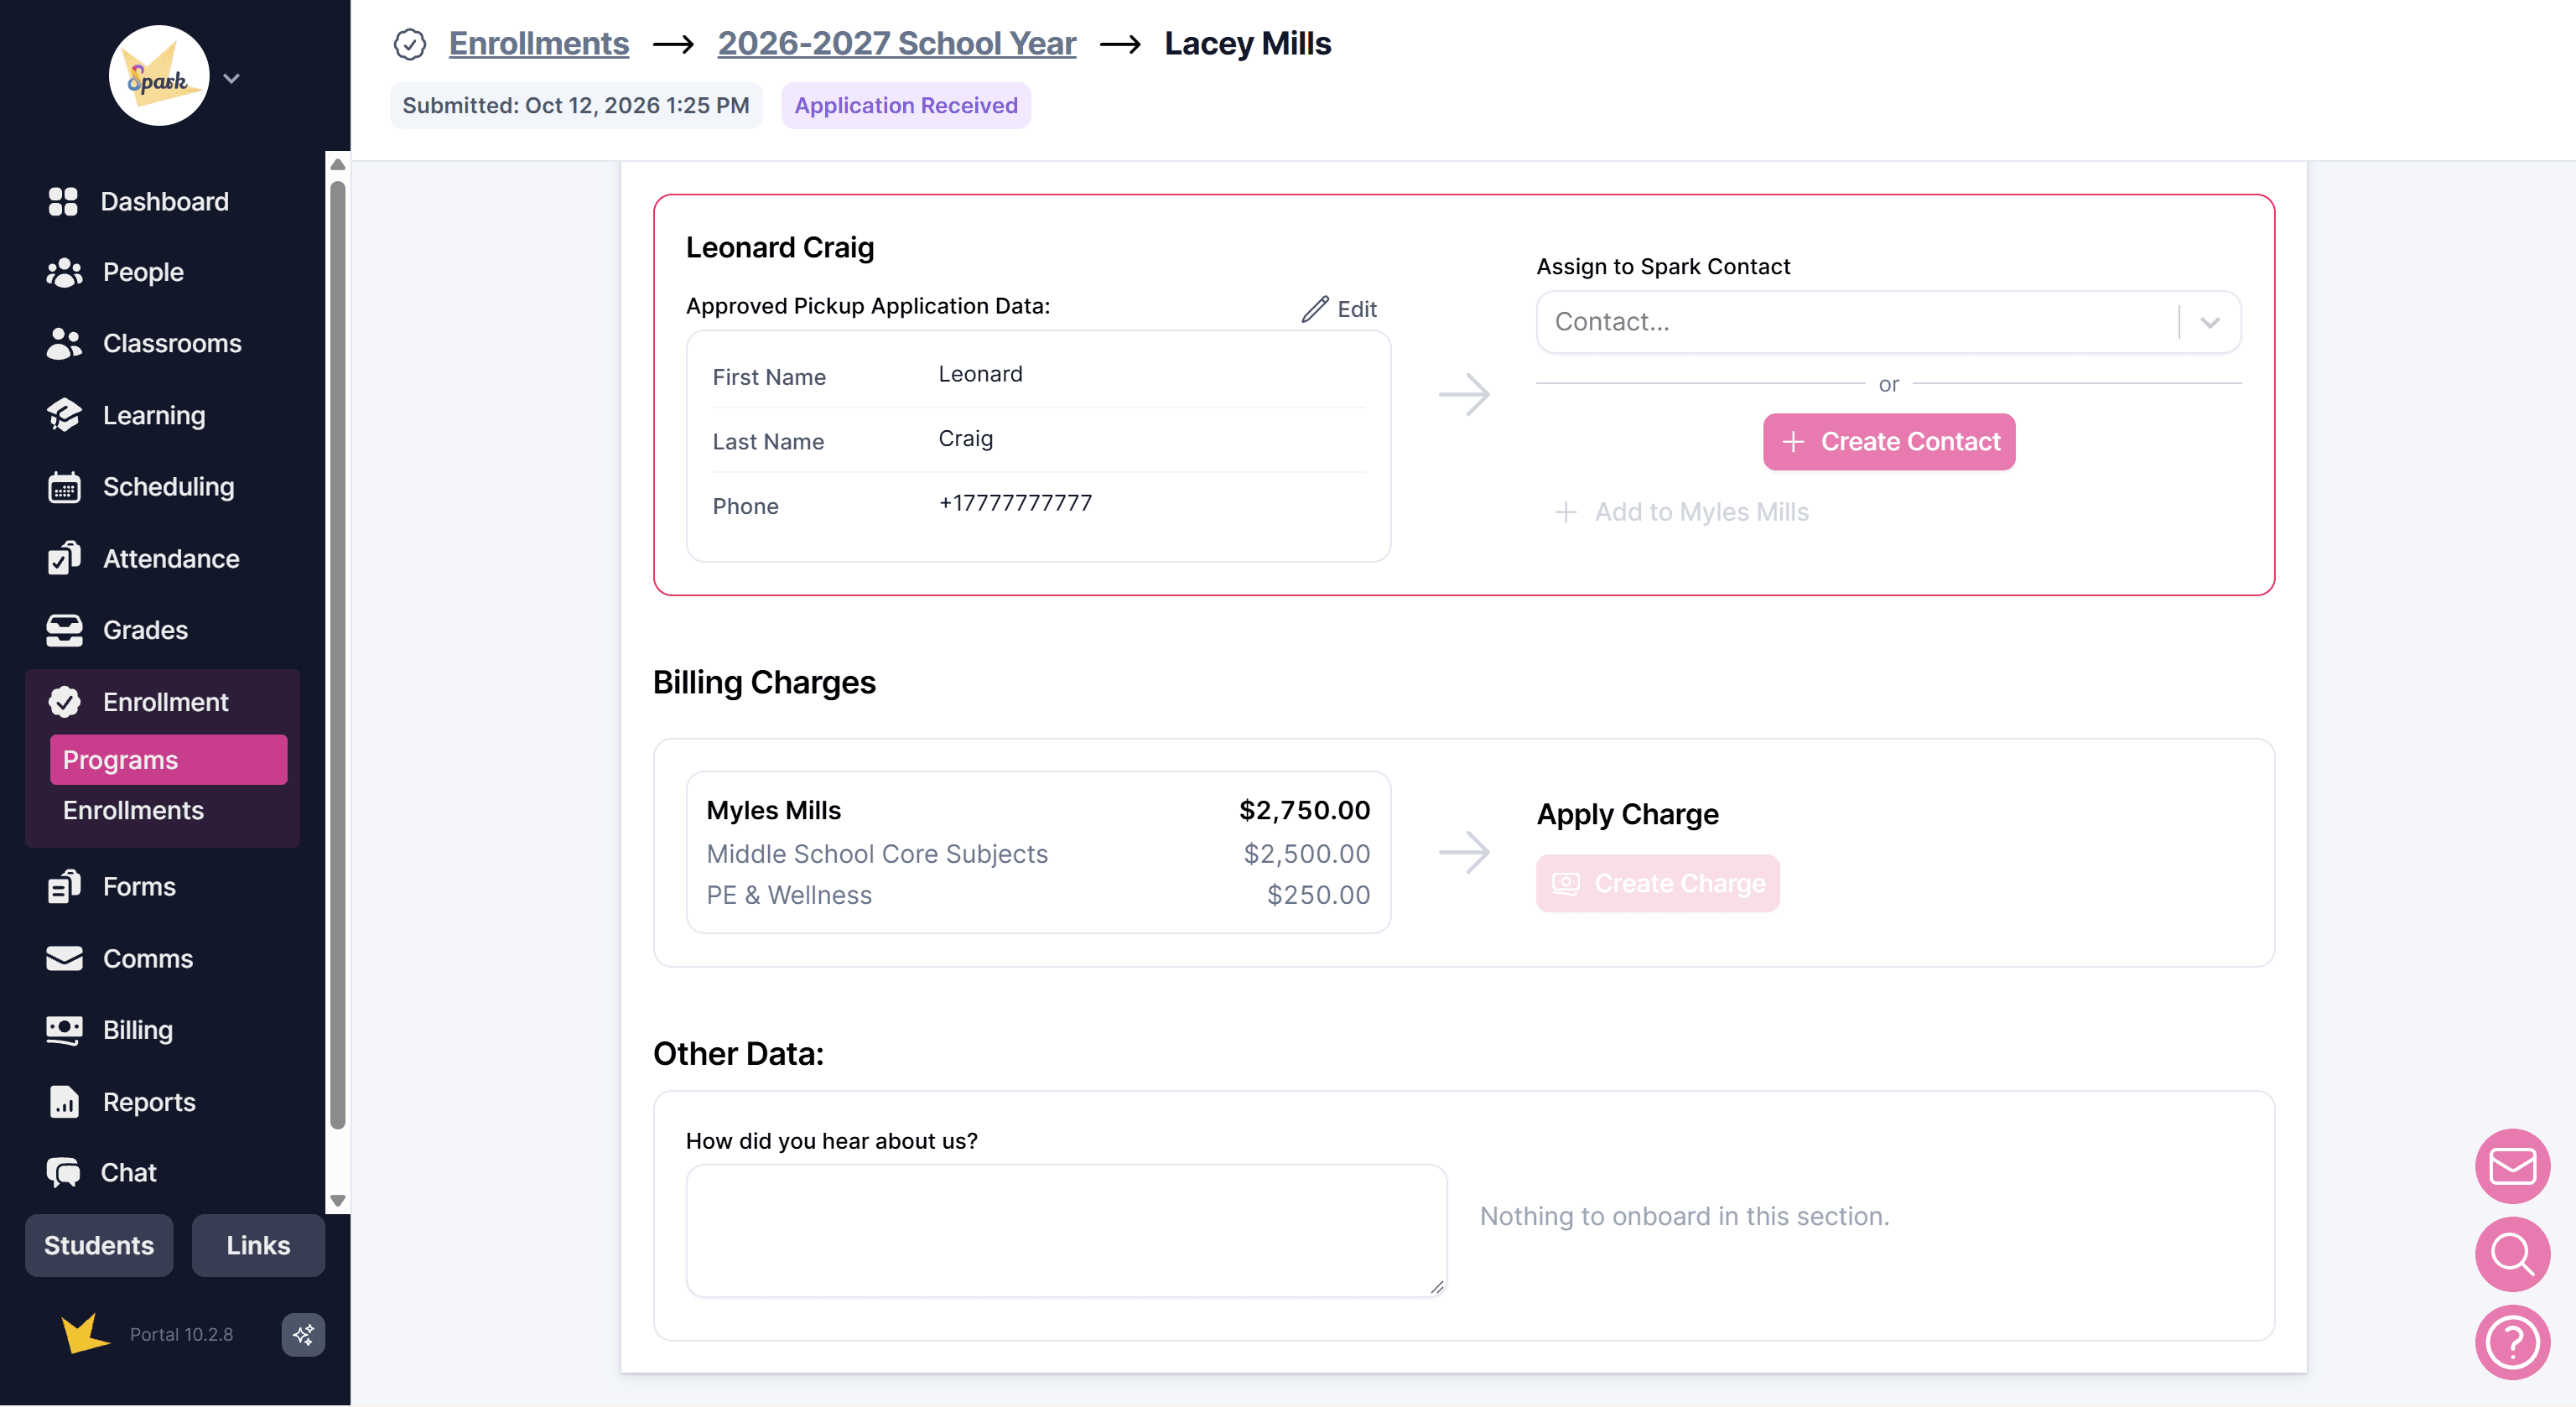This screenshot has height=1407, width=2576.
Task: Click the sidebar scrollbar up arrow
Action: (338, 164)
